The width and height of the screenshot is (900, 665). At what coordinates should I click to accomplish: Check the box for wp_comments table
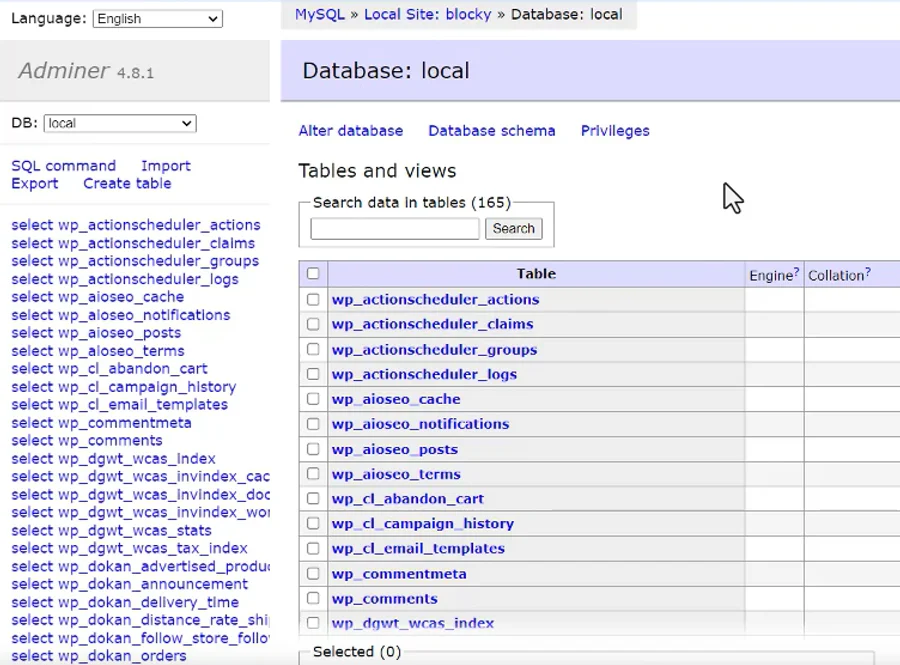313,598
